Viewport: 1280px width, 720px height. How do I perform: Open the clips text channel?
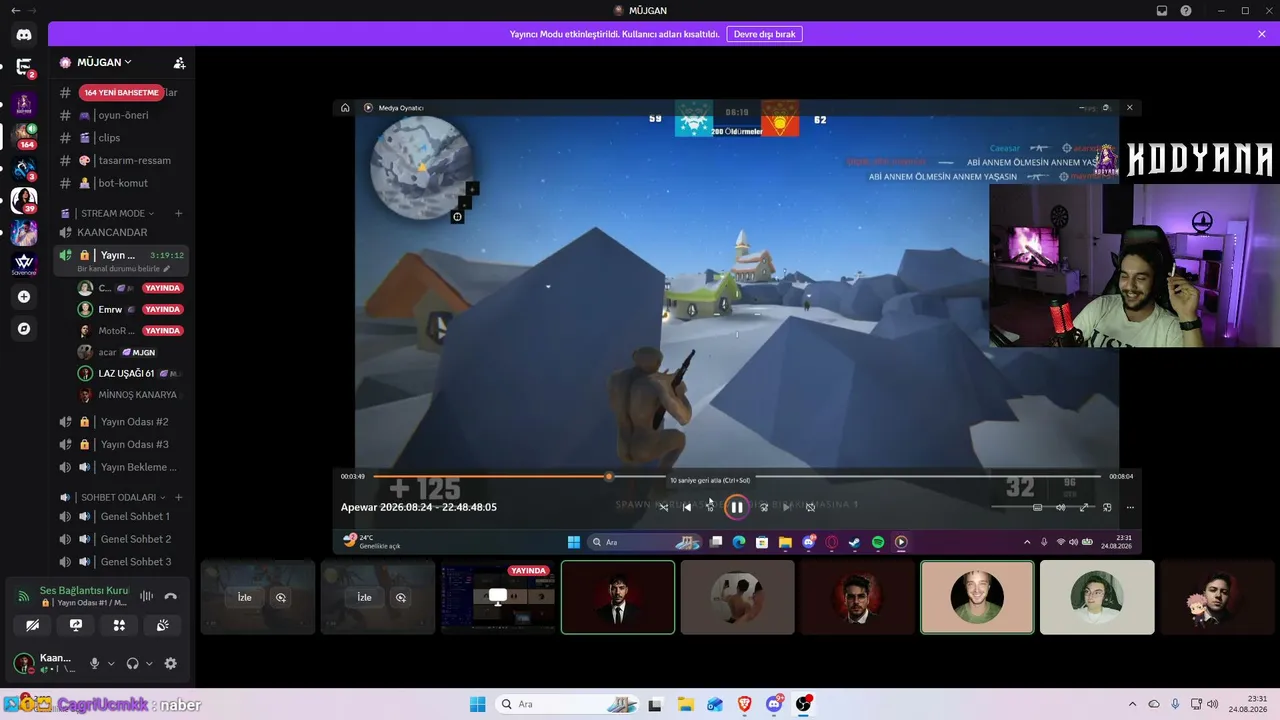[x=120, y=138]
